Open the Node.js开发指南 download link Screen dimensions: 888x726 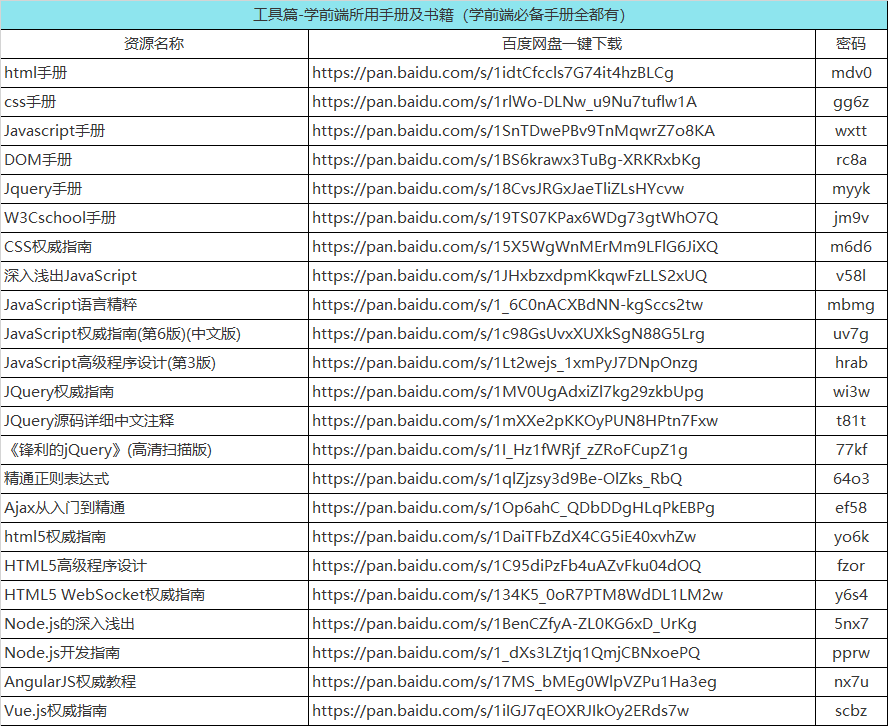tap(506, 653)
